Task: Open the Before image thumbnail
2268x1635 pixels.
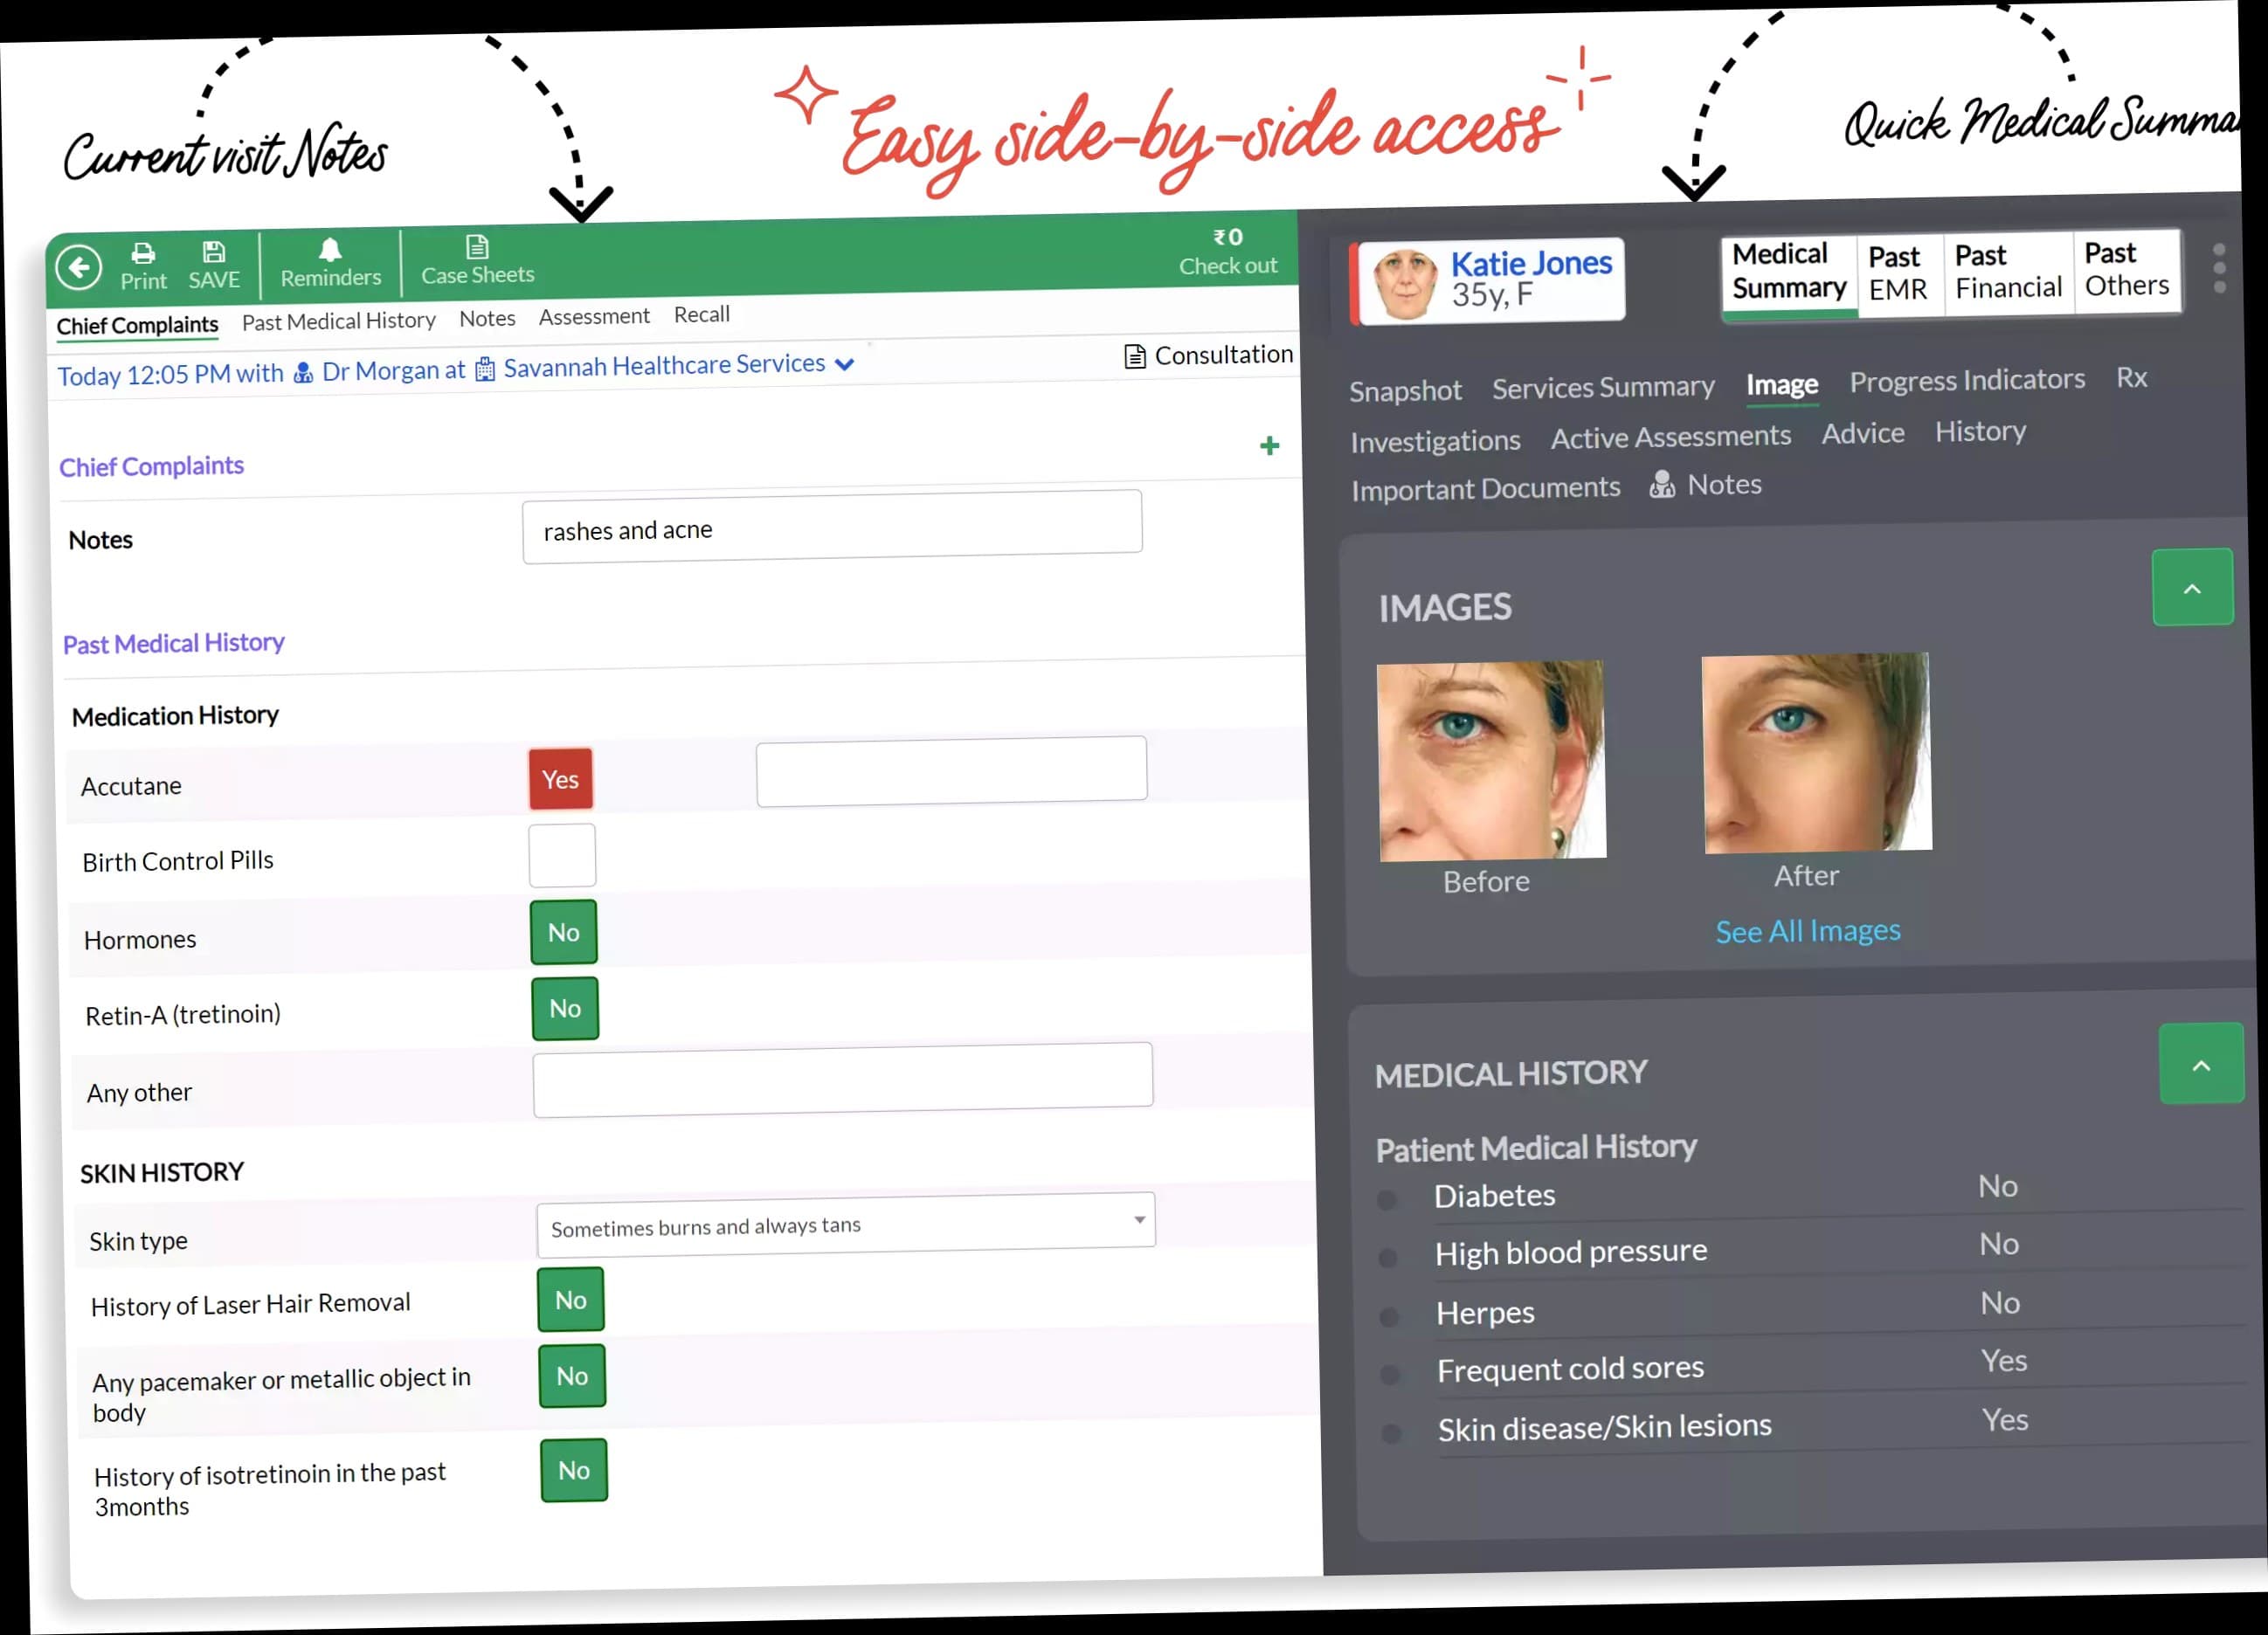Action: pyautogui.click(x=1492, y=760)
